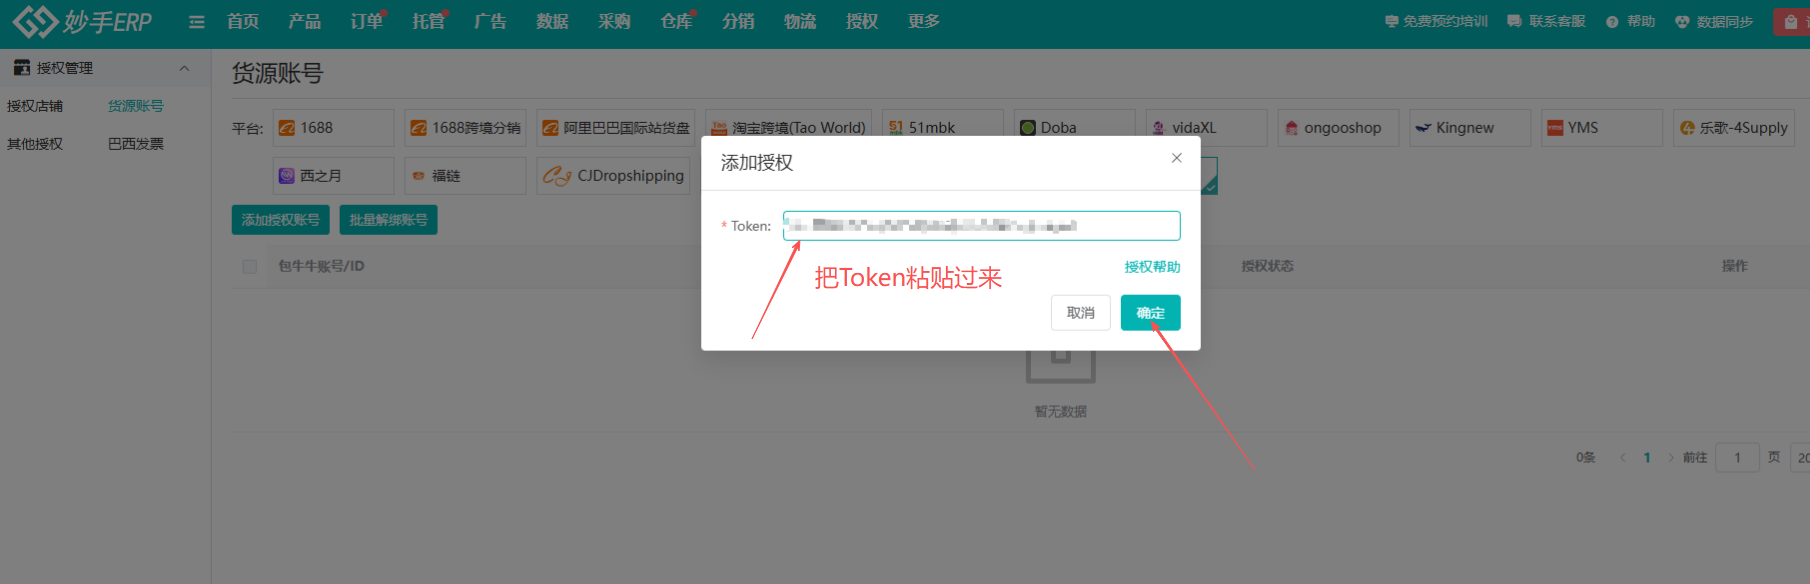
Task: Open the page size dropdown
Action: click(1800, 457)
